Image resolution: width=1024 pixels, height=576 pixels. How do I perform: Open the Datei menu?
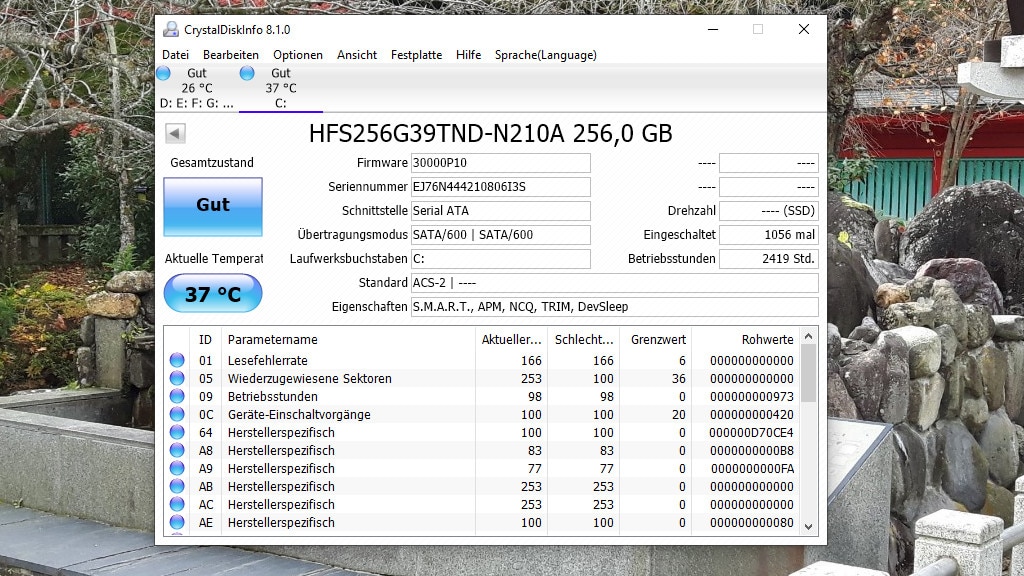(176, 55)
